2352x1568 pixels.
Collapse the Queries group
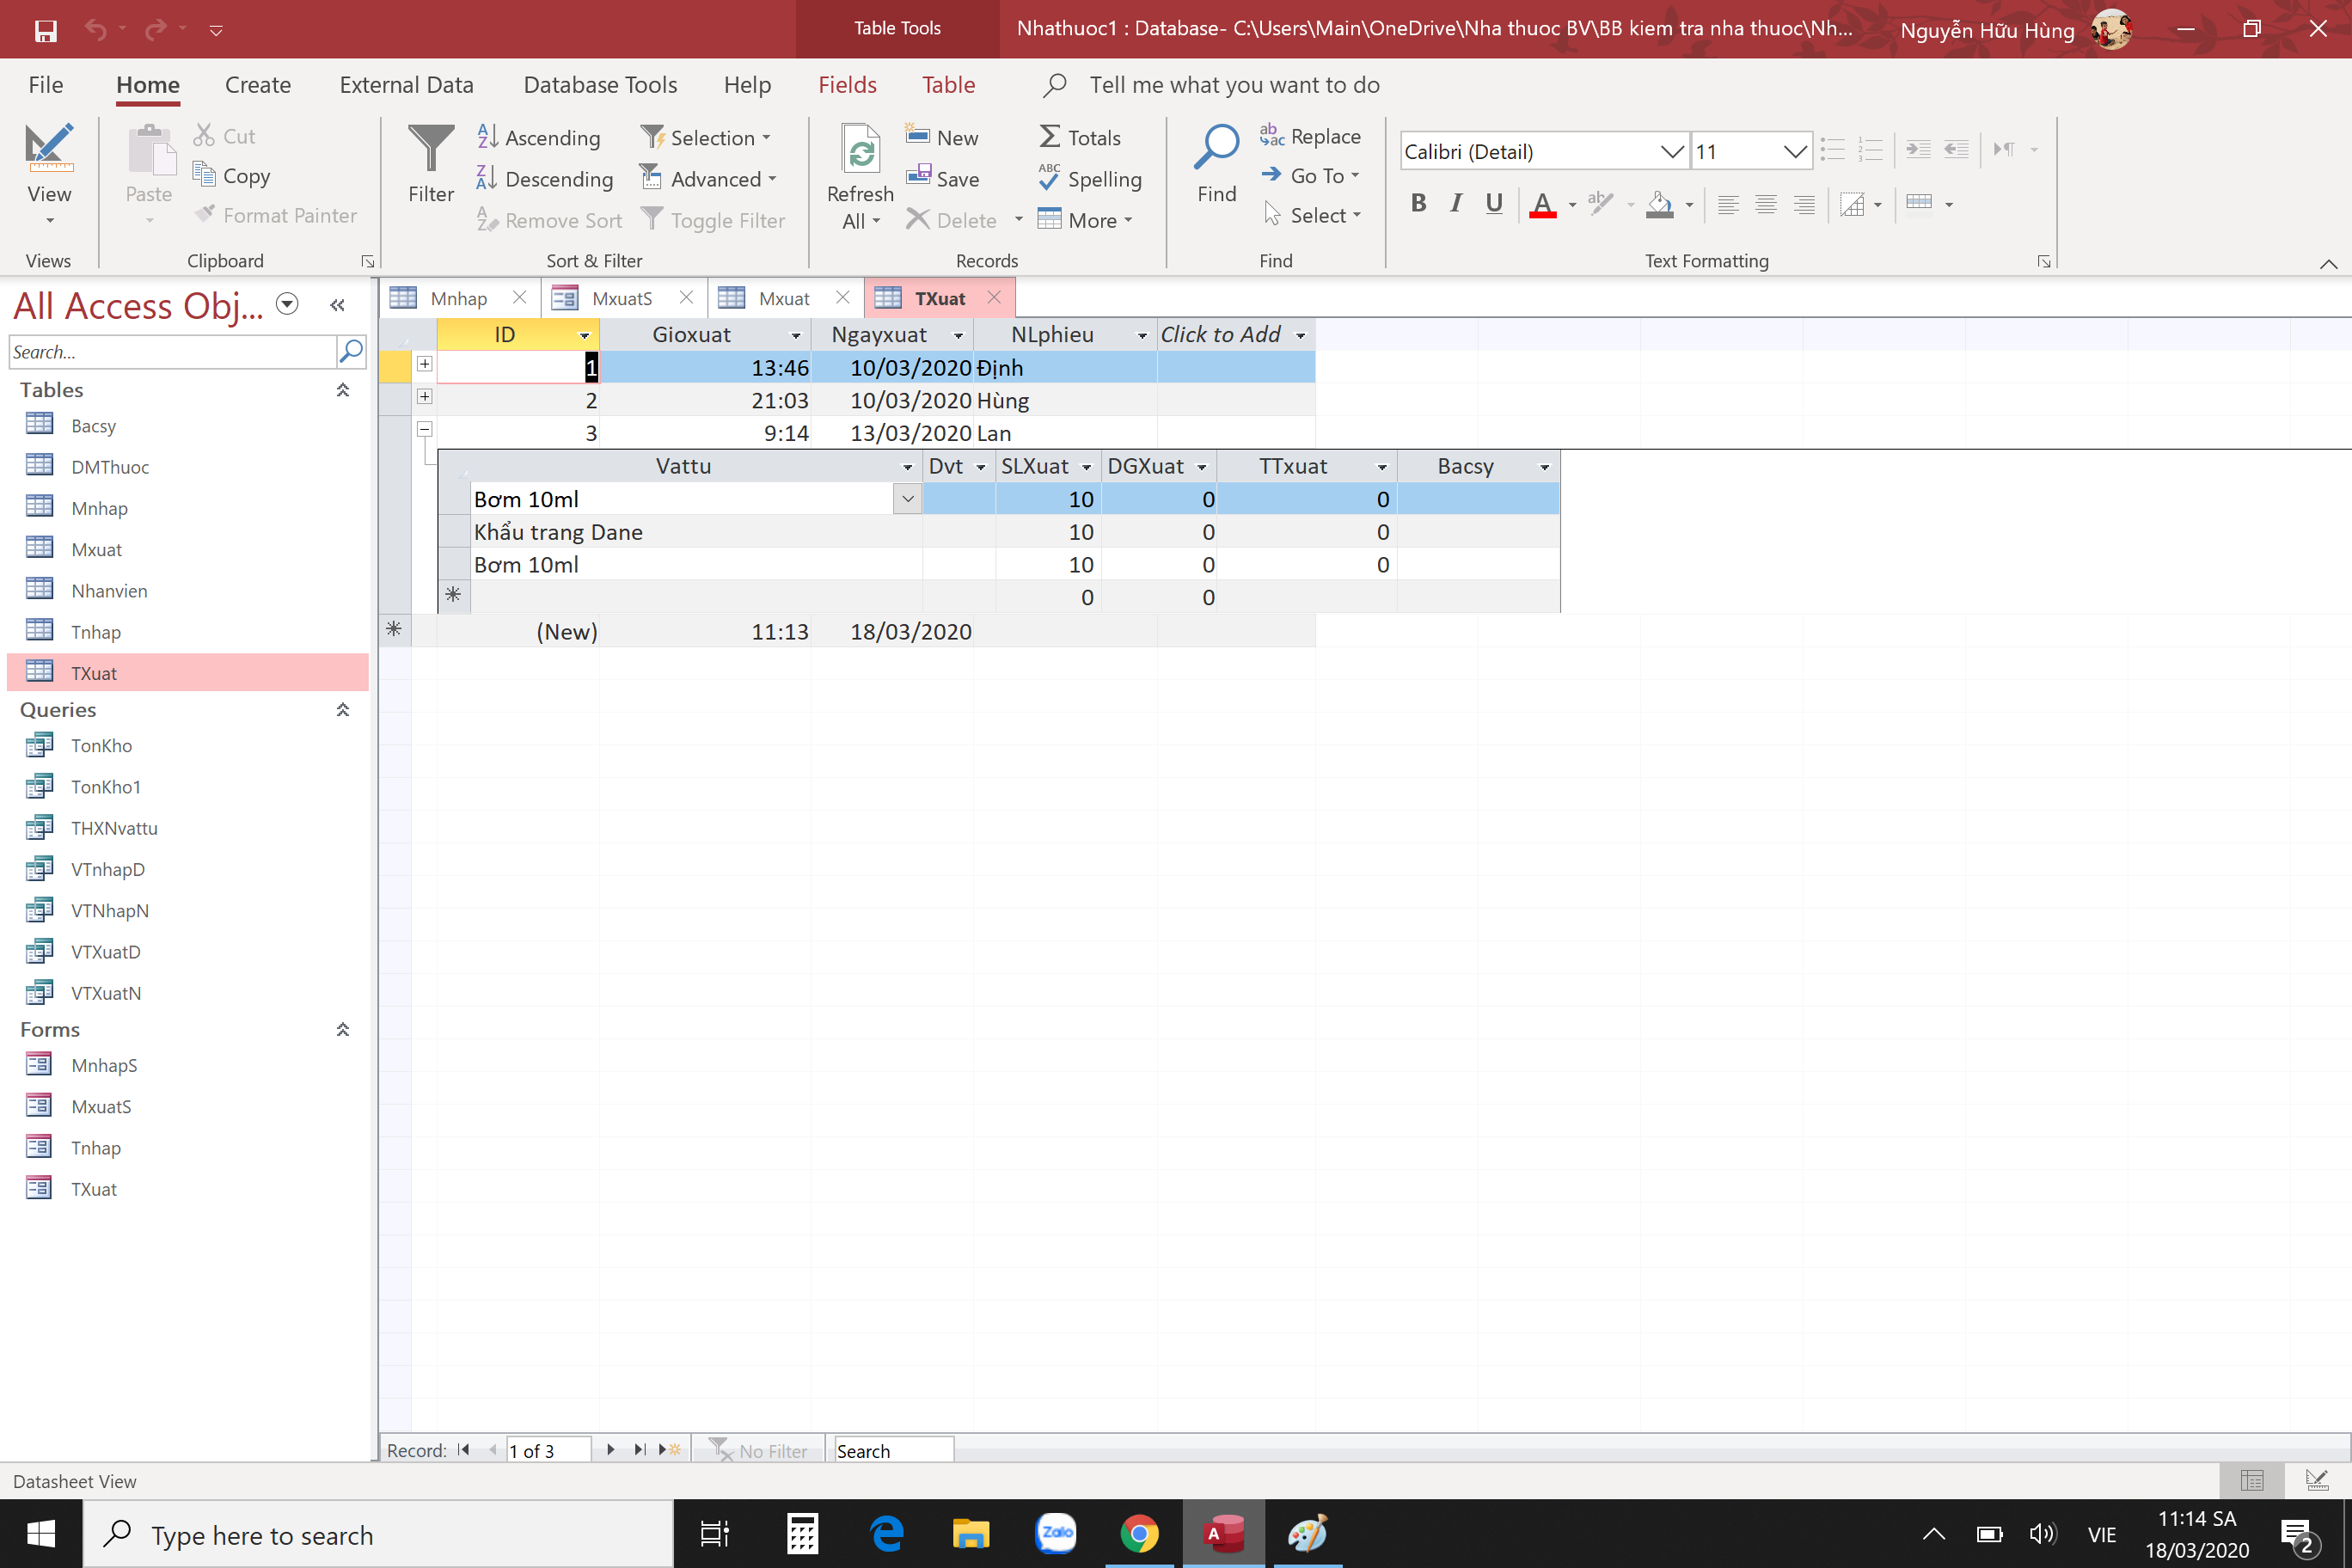(342, 710)
